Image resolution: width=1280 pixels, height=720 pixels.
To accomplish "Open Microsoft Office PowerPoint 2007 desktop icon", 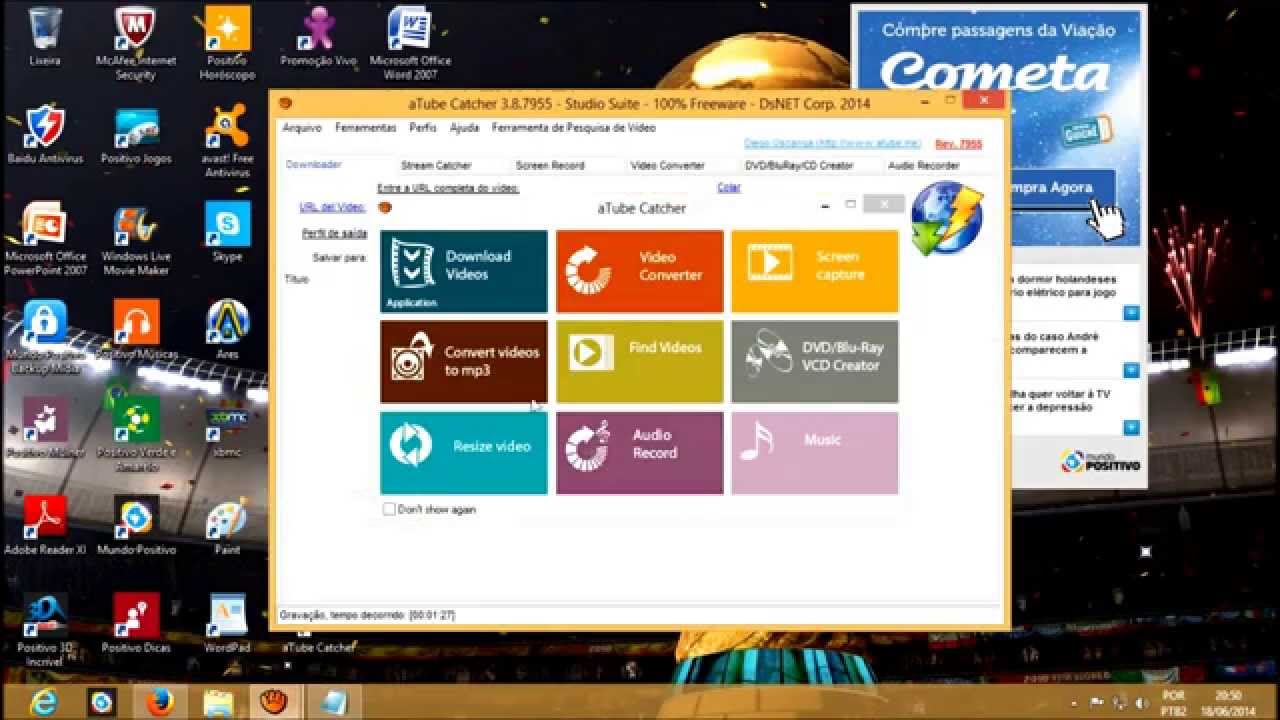I will [x=44, y=238].
